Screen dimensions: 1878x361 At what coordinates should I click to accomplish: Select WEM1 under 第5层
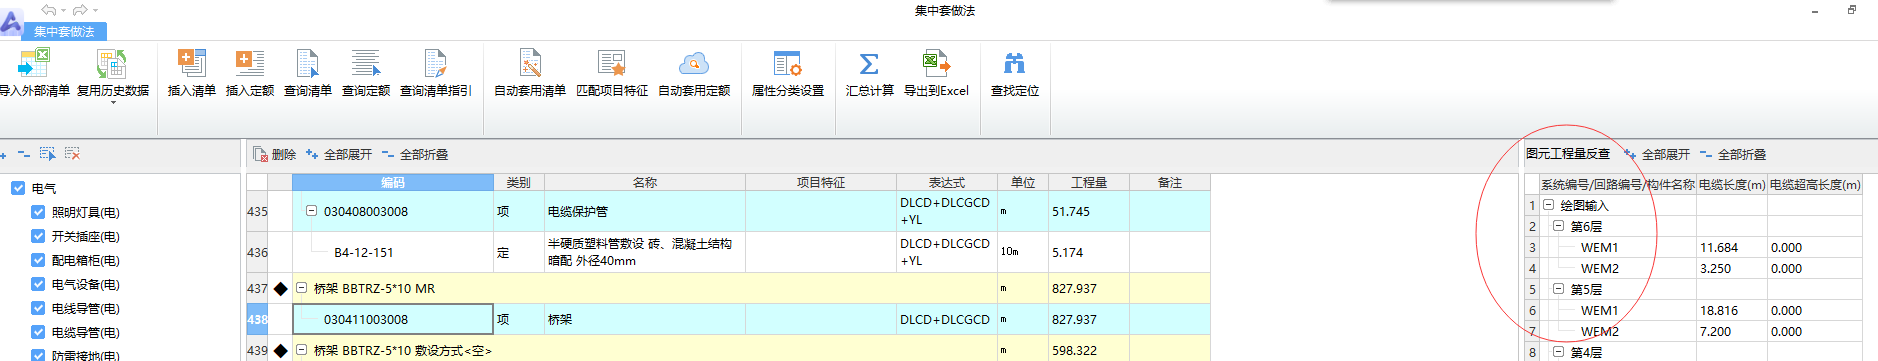tap(1599, 310)
